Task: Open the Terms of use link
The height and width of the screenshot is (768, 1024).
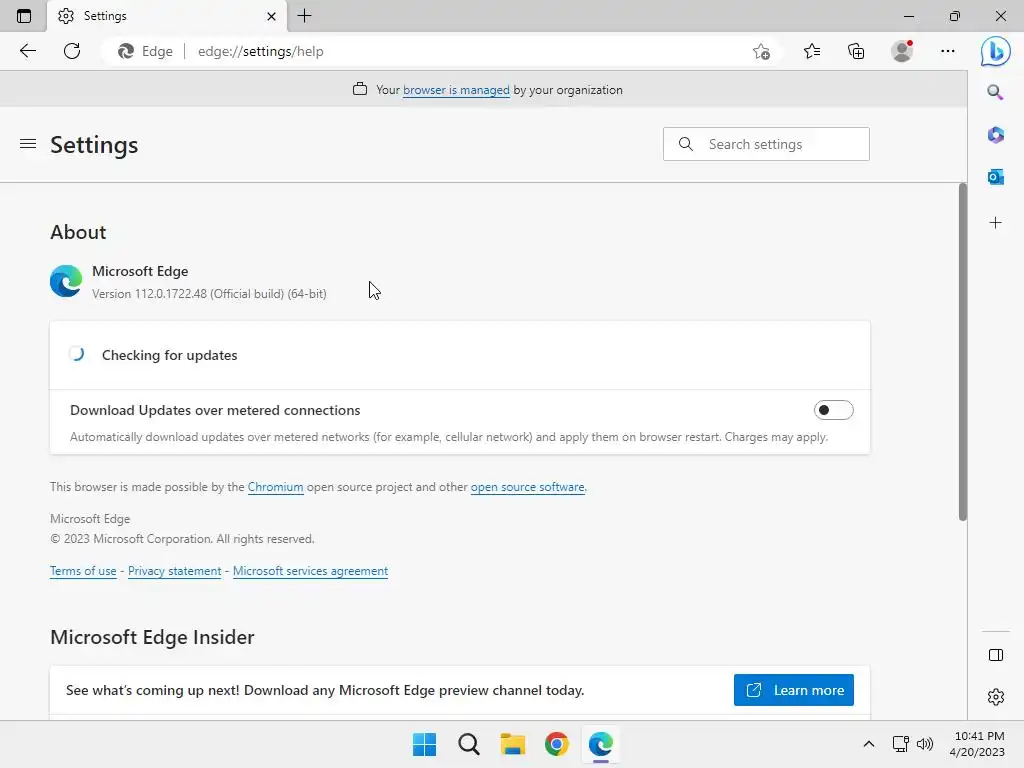Action: click(x=83, y=571)
